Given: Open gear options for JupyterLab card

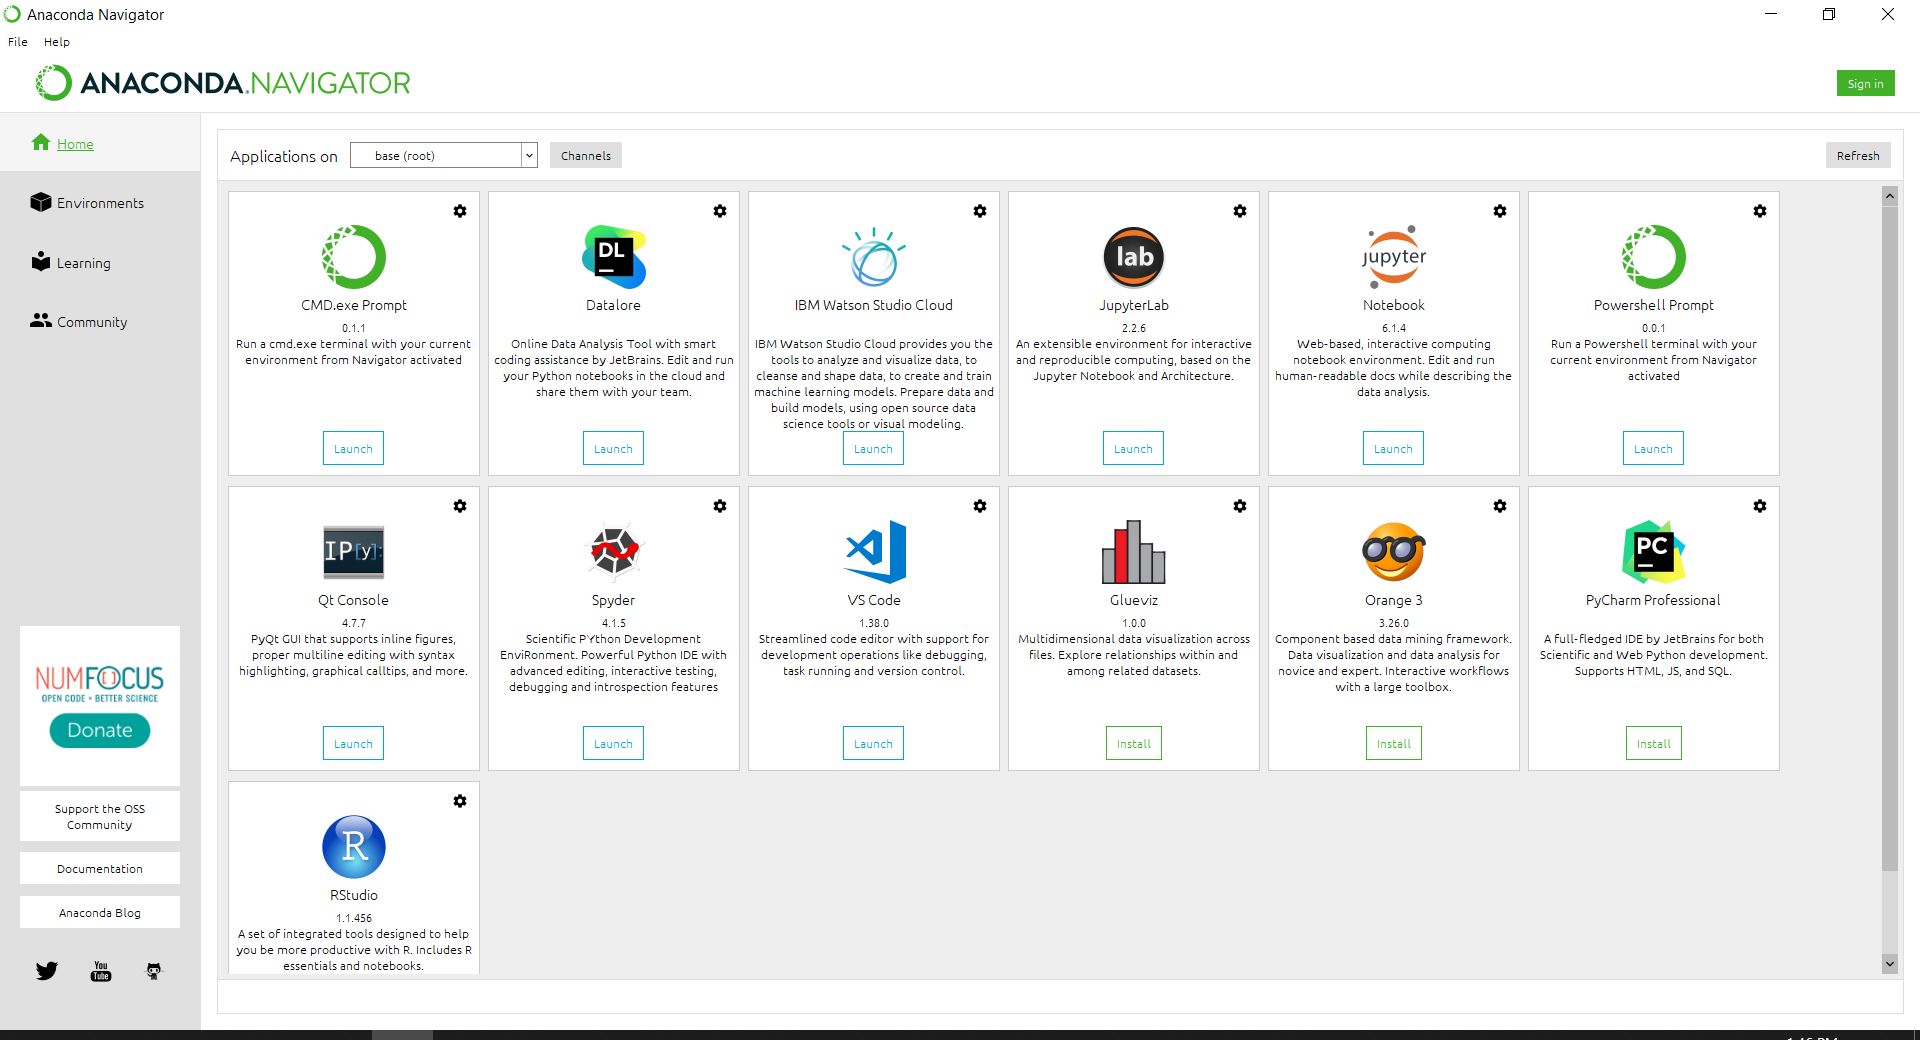Looking at the screenshot, I should pyautogui.click(x=1240, y=211).
